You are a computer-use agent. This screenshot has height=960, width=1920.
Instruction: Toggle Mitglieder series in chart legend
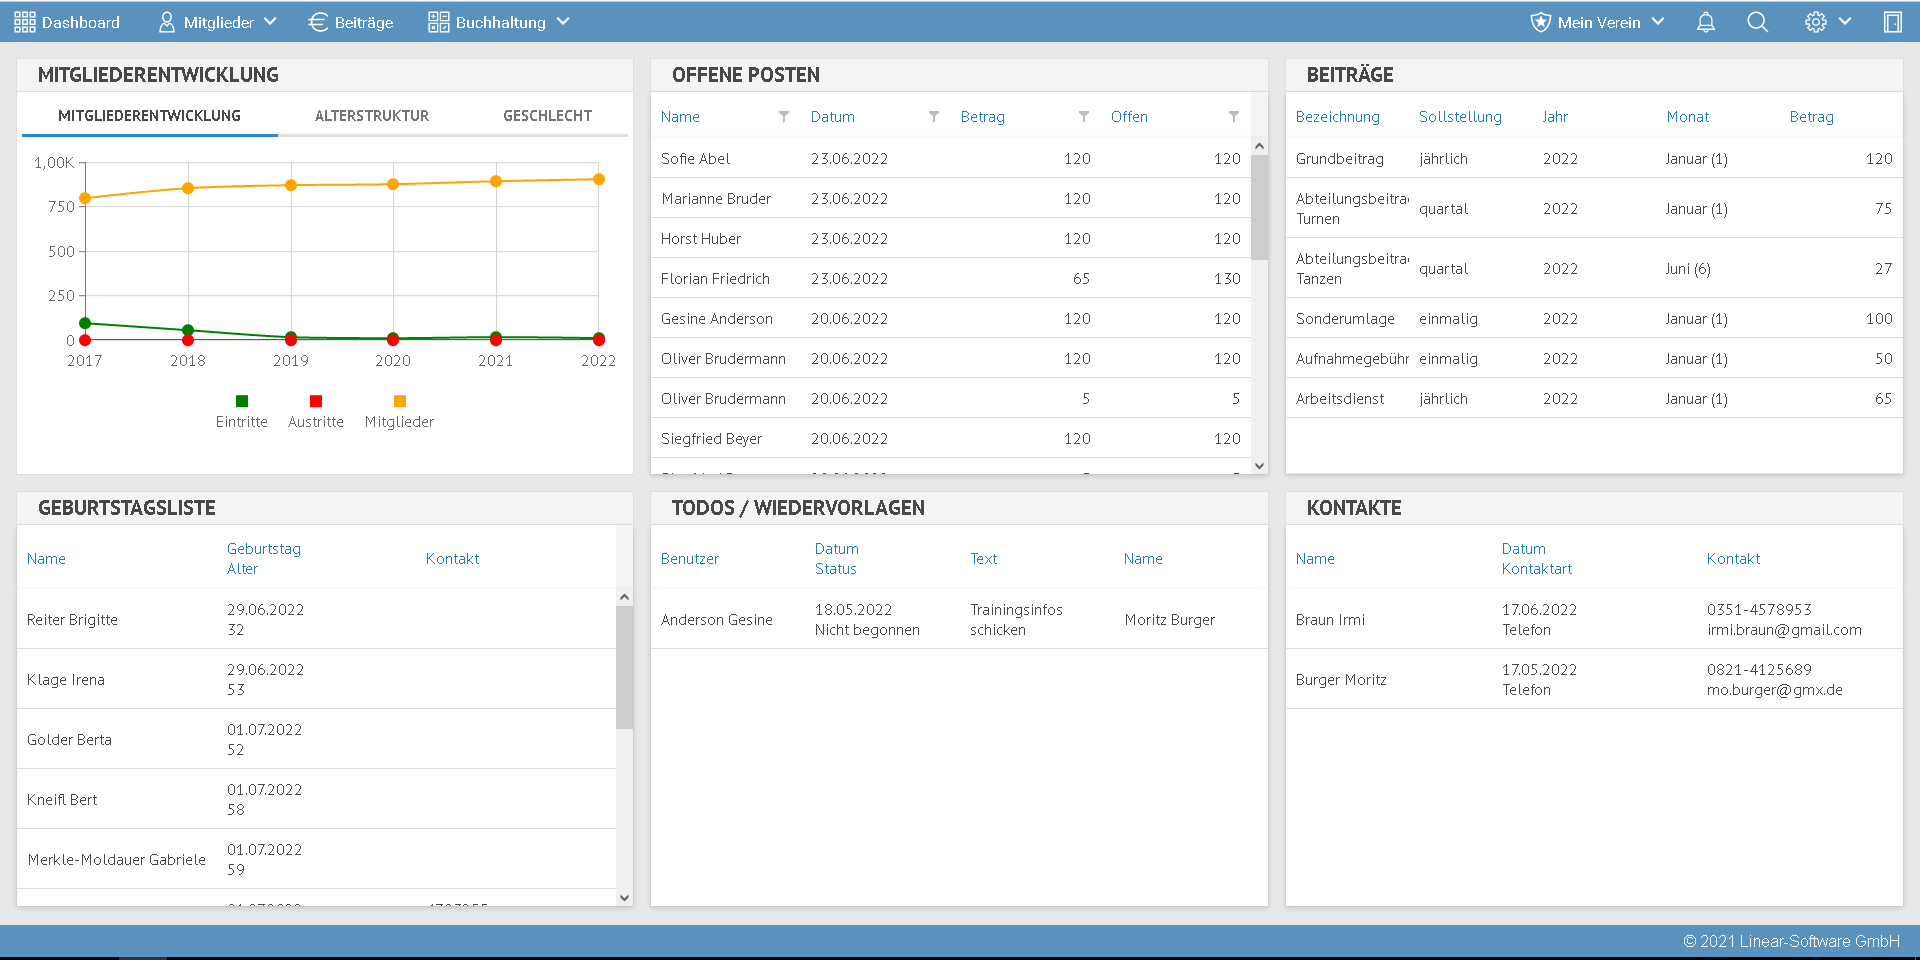399,412
